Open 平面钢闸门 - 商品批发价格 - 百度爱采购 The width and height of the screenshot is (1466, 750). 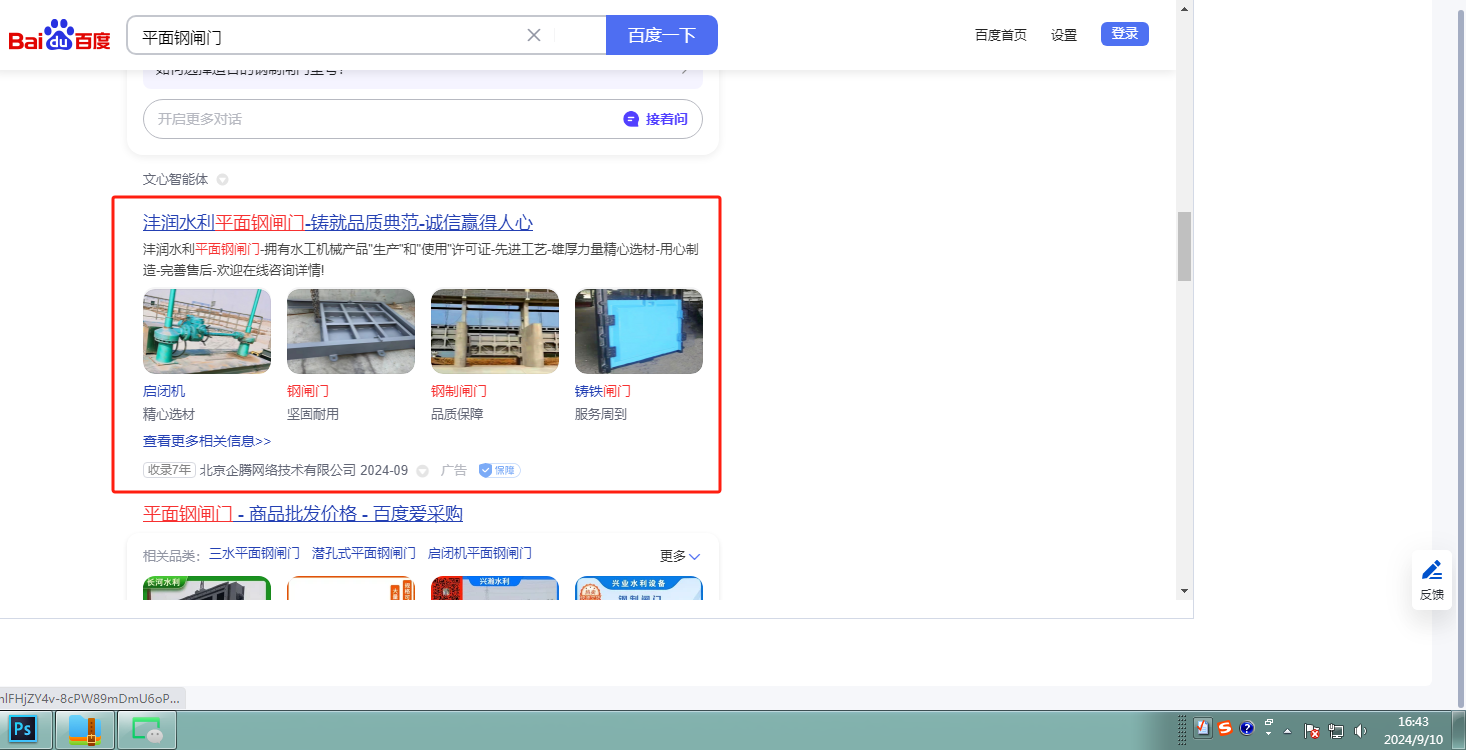click(x=303, y=514)
